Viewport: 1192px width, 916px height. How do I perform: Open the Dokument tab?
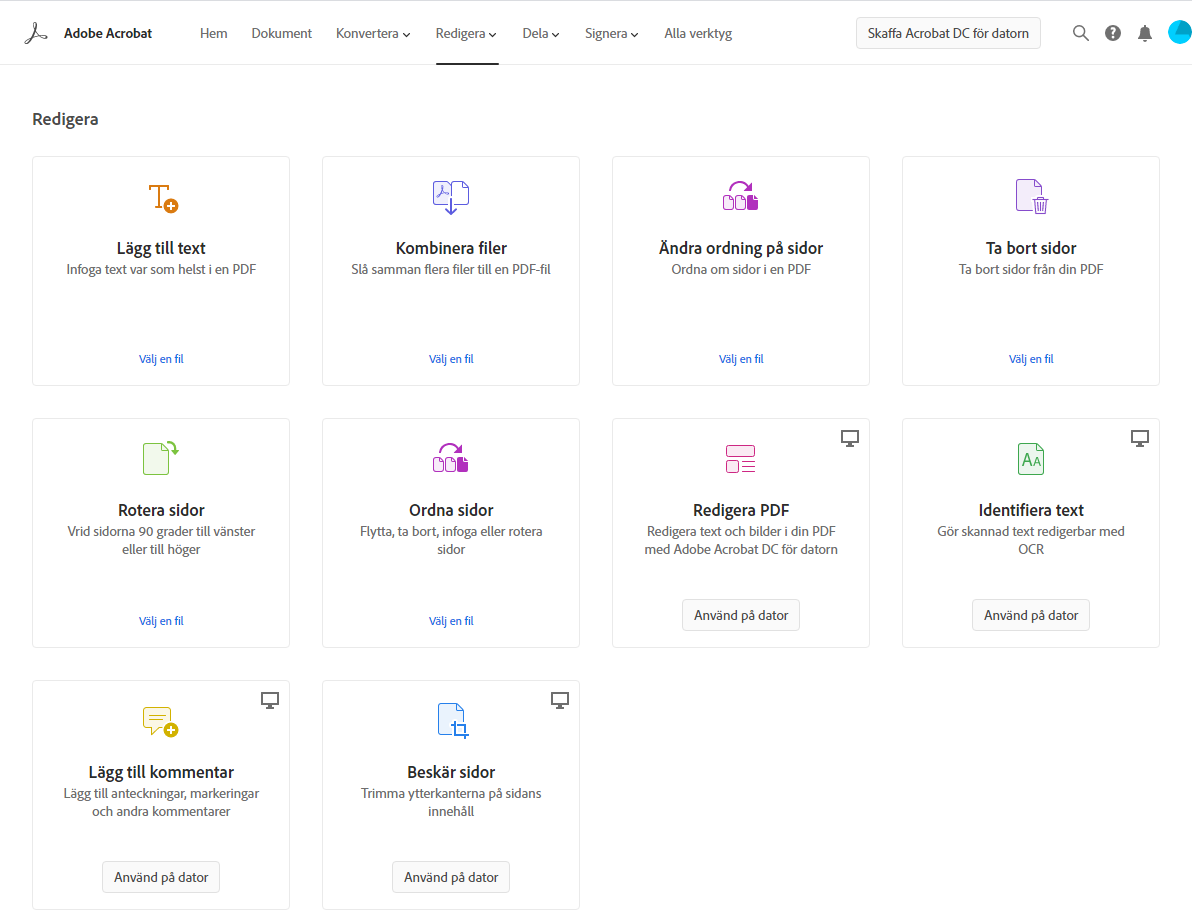[281, 33]
